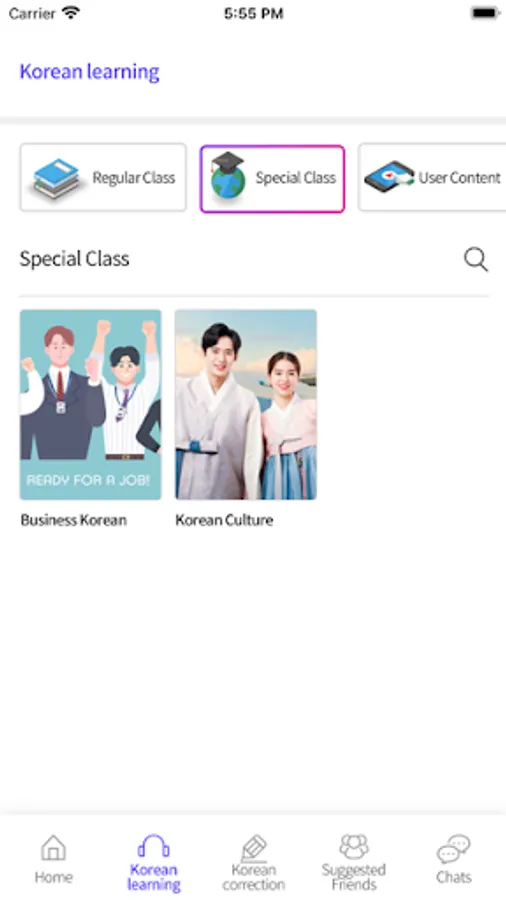506x900 pixels.
Task: Select the Korean learning headphones icon
Action: click(x=153, y=847)
